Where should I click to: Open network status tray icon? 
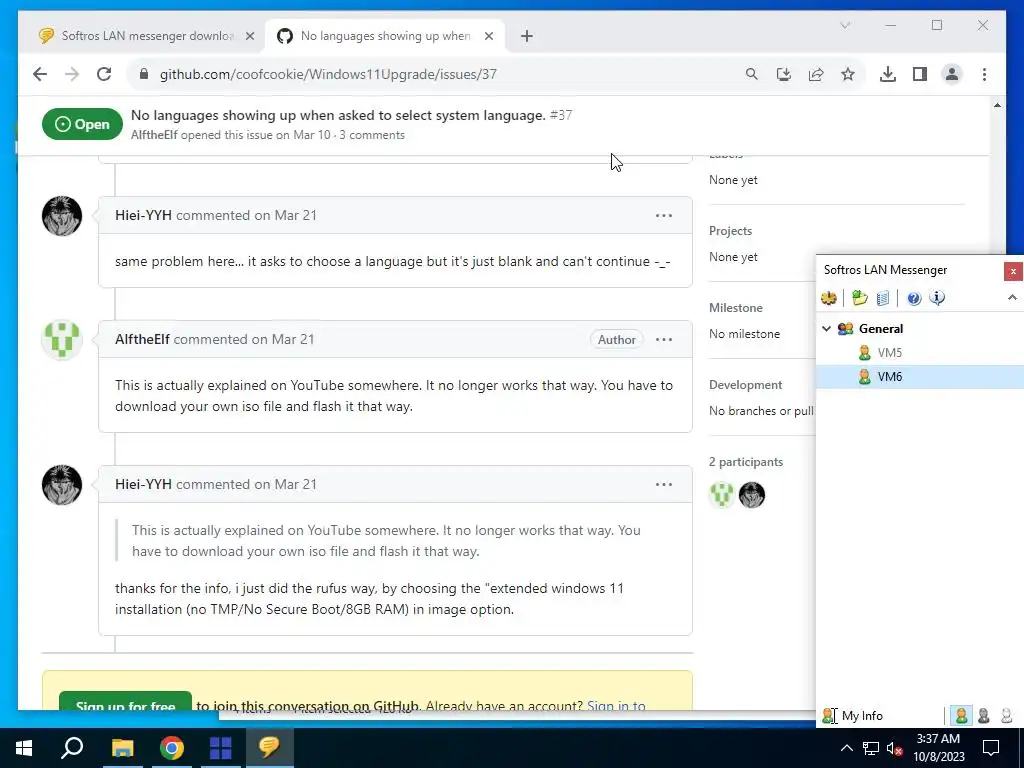[871, 748]
